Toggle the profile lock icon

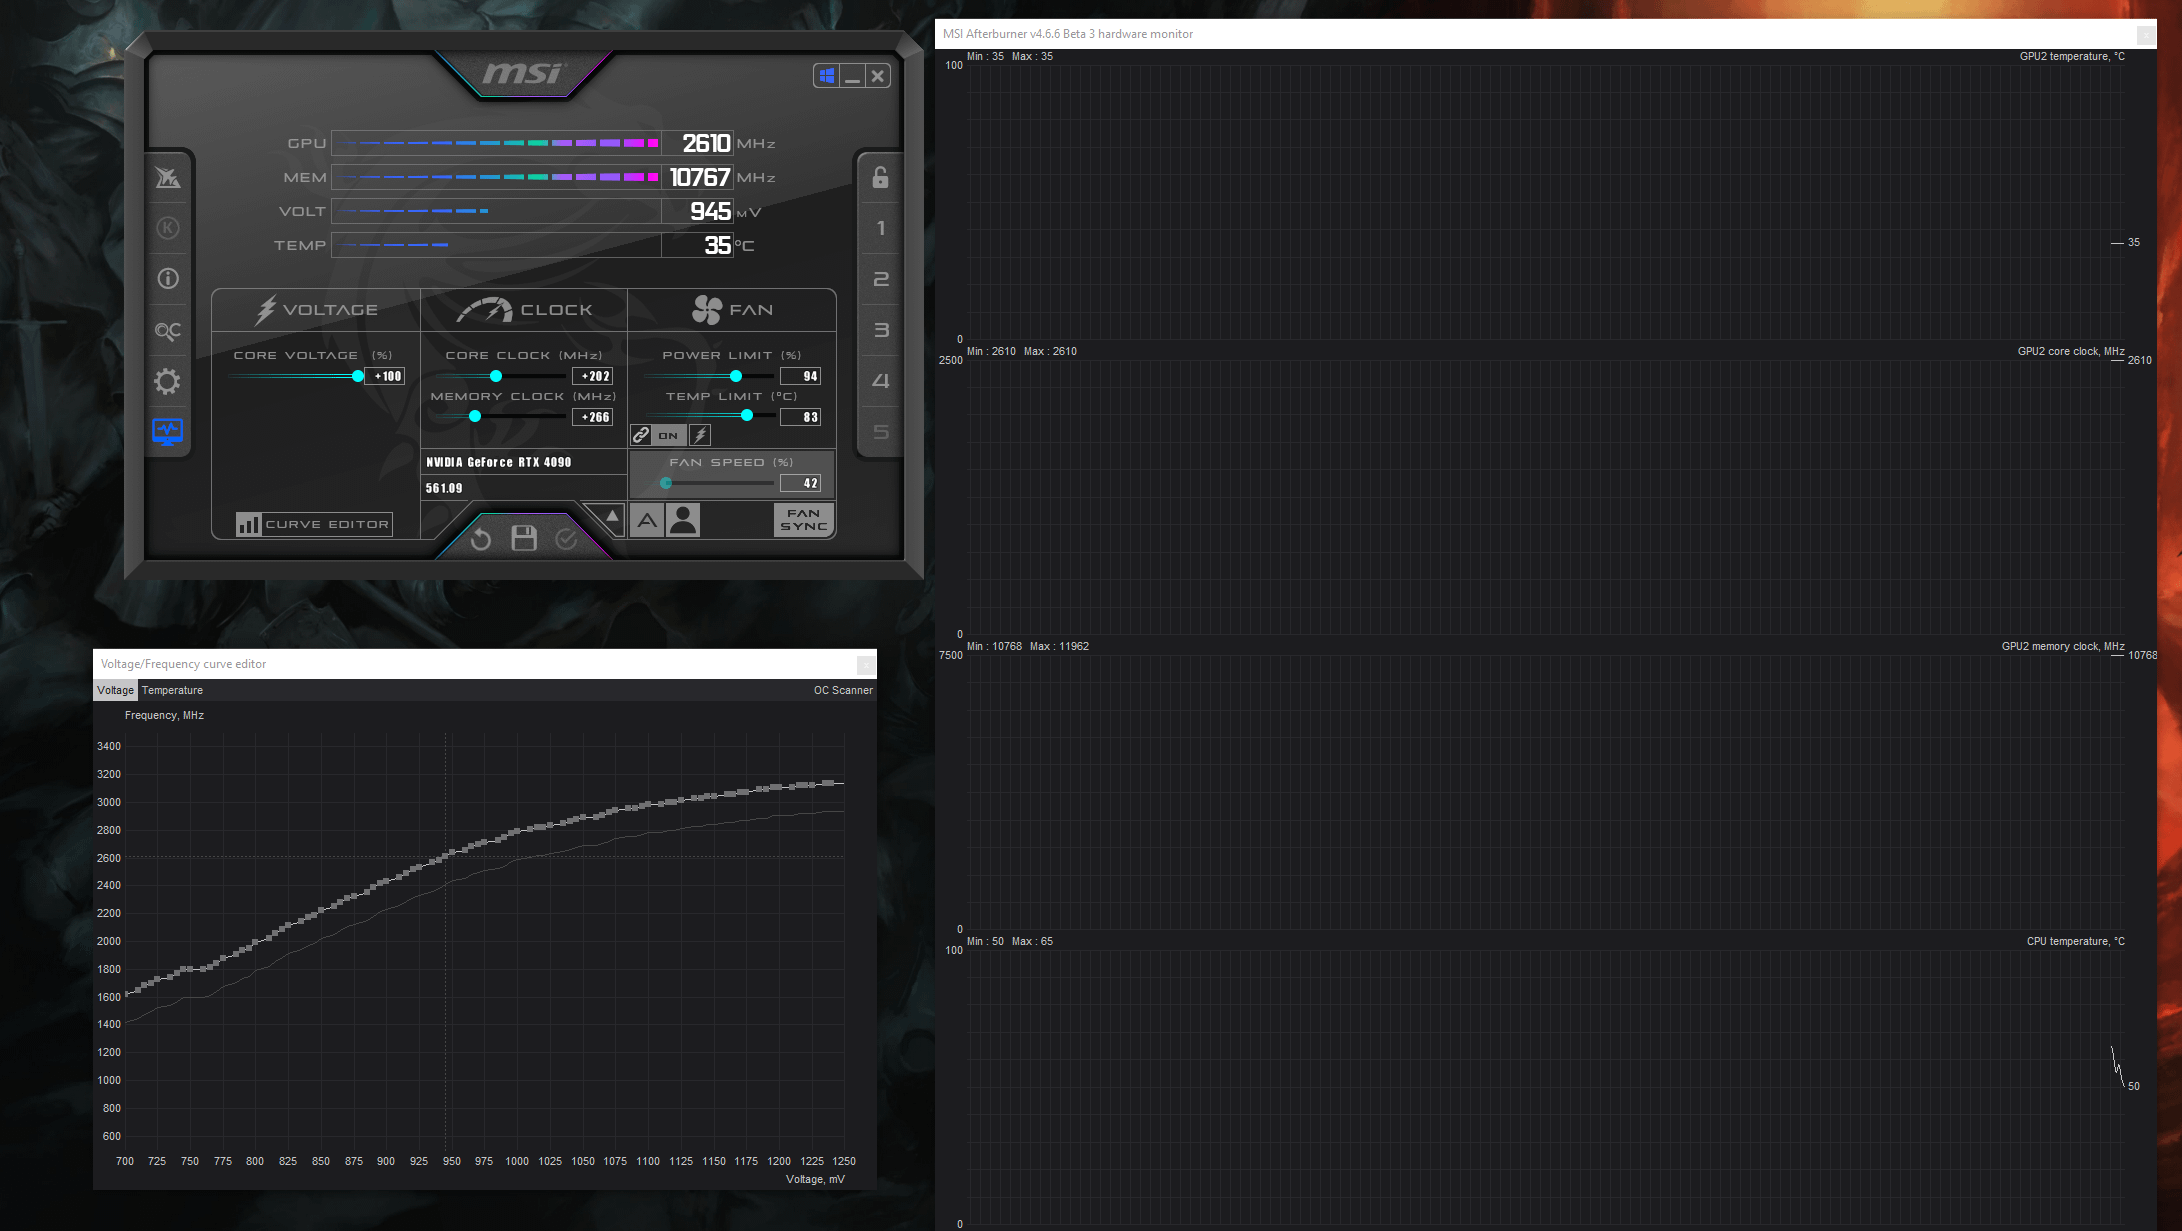coord(880,177)
